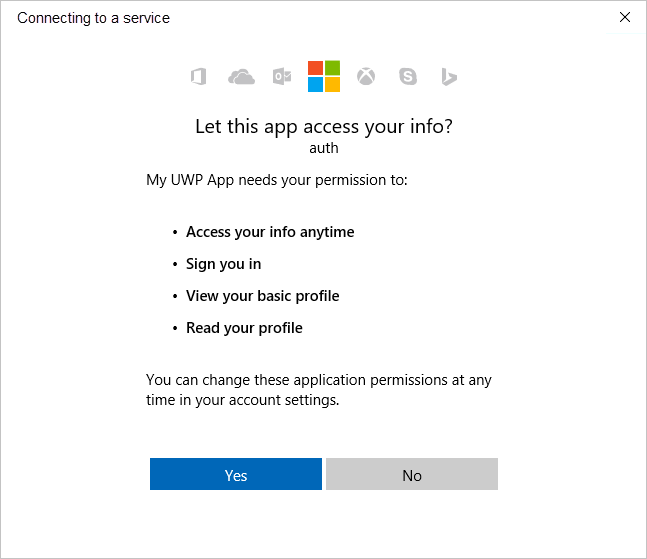Image resolution: width=647 pixels, height=559 pixels.
Task: Click the OneDrive cloud icon
Action: [241, 77]
